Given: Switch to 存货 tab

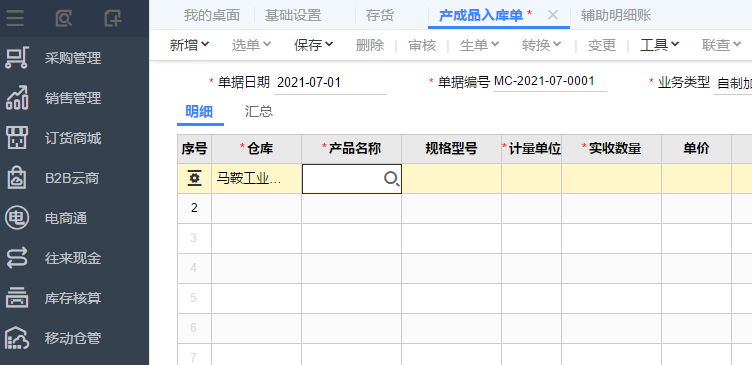Looking at the screenshot, I should [x=380, y=15].
